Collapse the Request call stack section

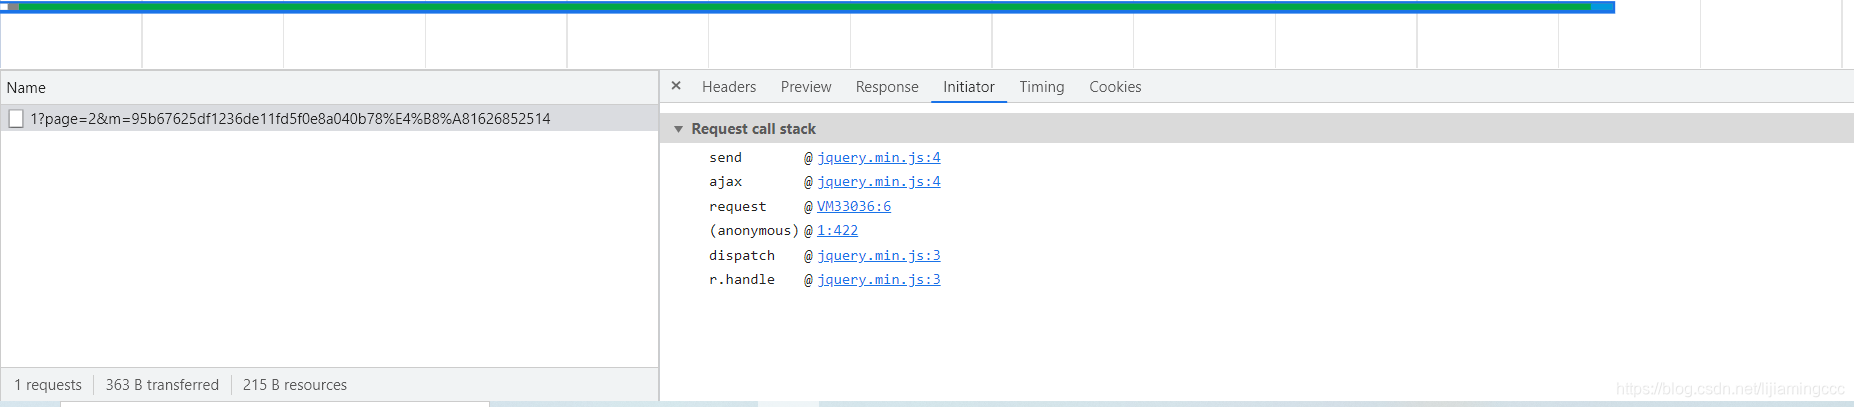(679, 129)
